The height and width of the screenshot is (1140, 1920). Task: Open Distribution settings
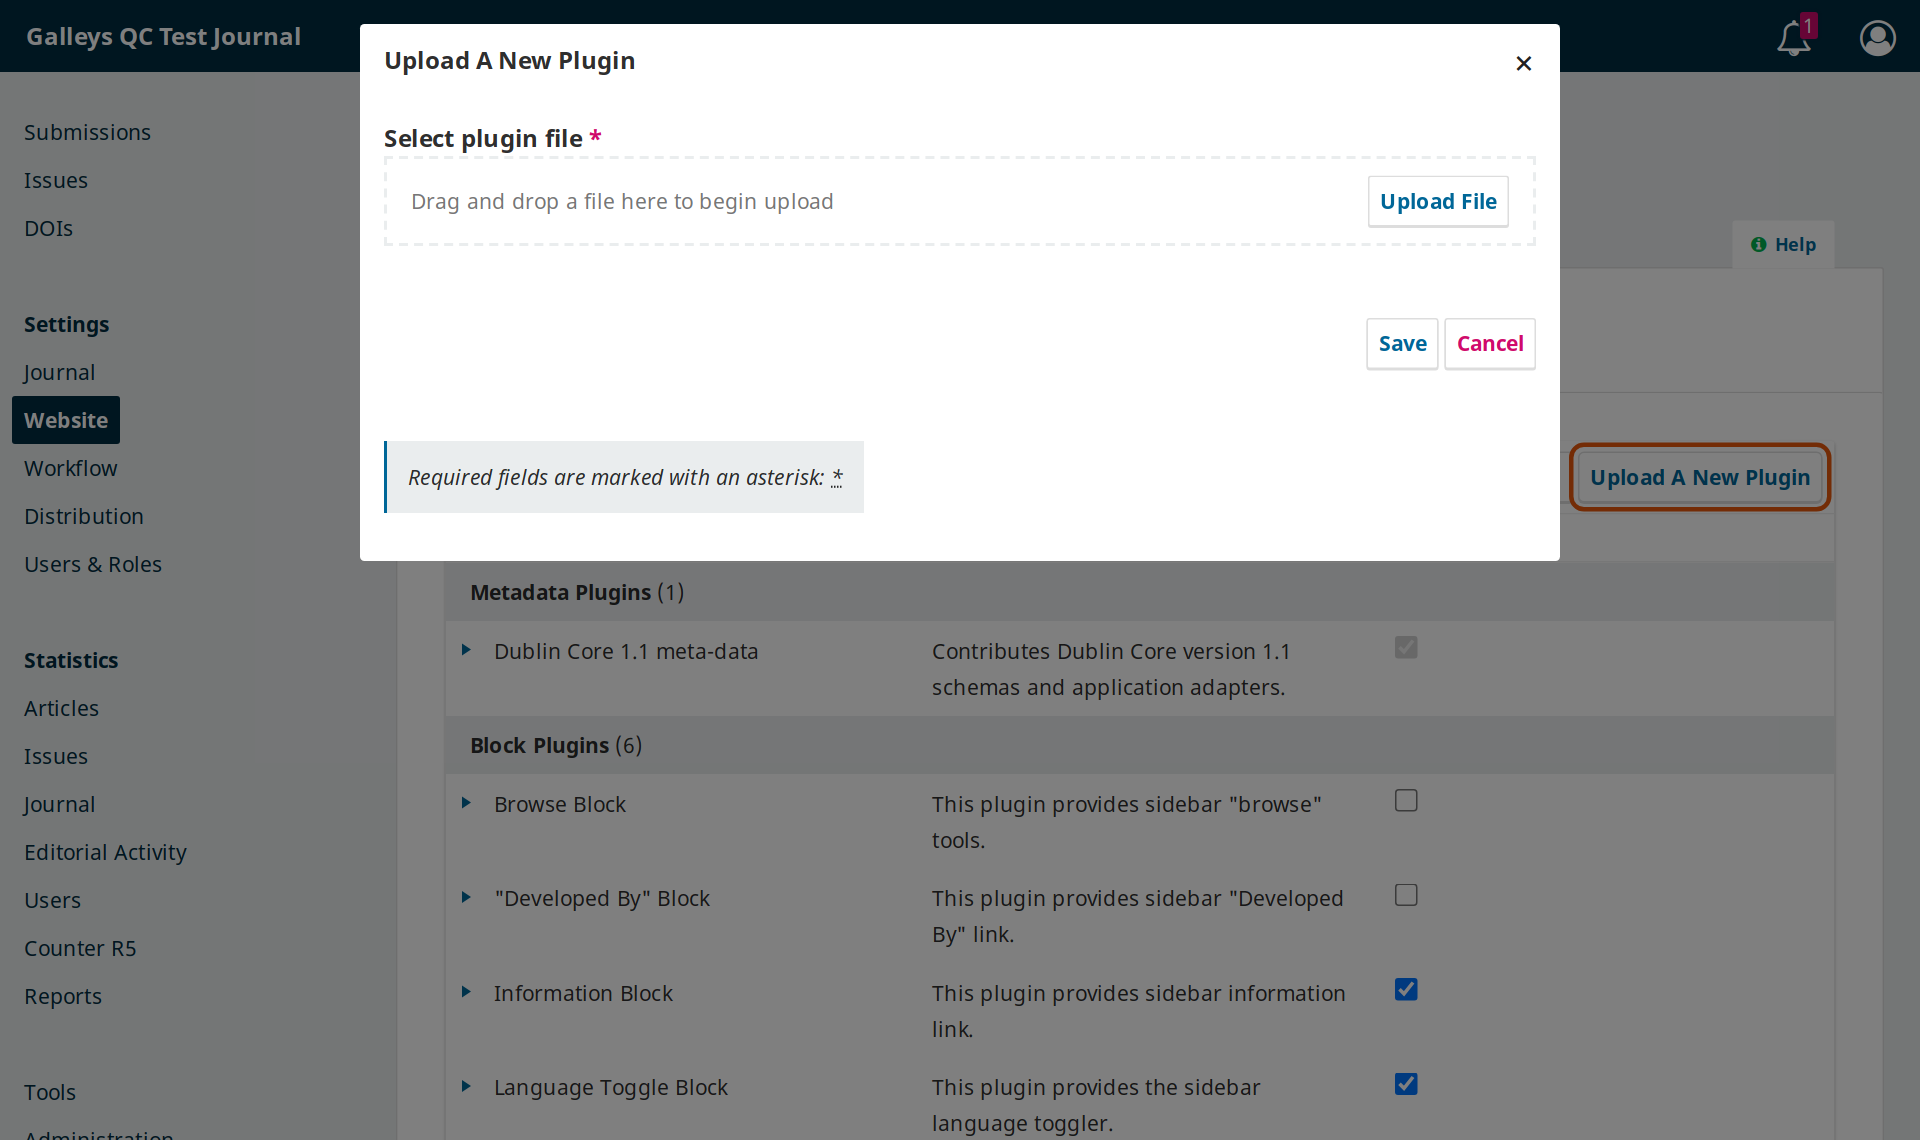pos(84,516)
